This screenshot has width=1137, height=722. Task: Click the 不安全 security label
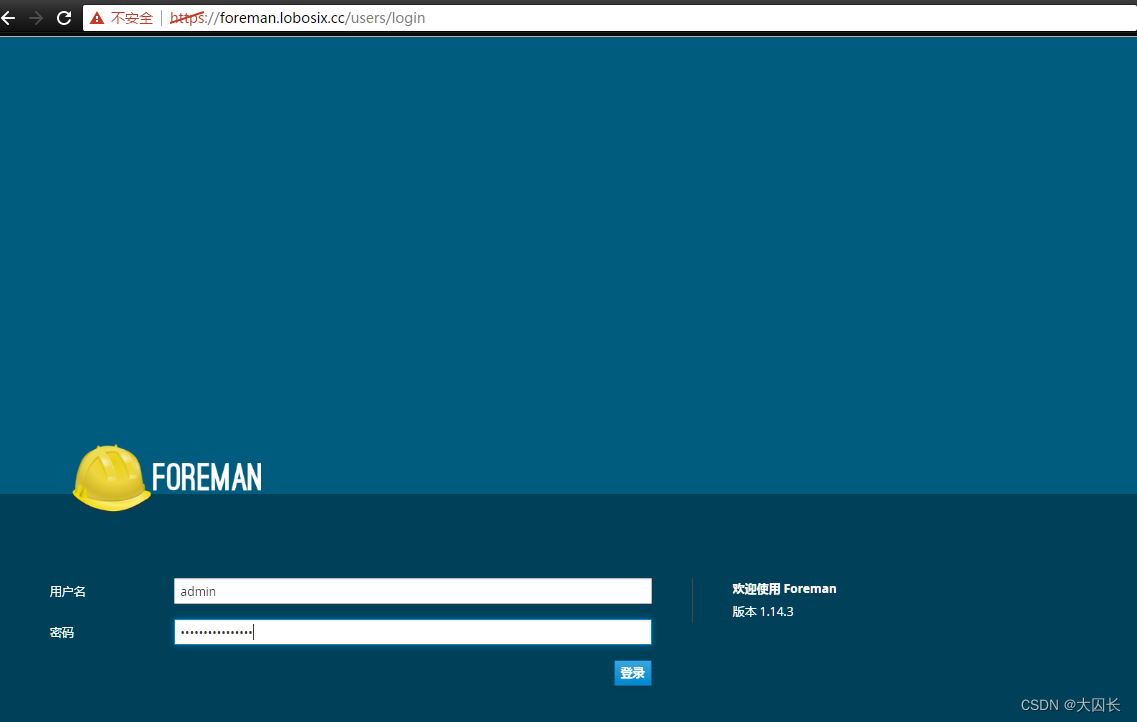132,18
